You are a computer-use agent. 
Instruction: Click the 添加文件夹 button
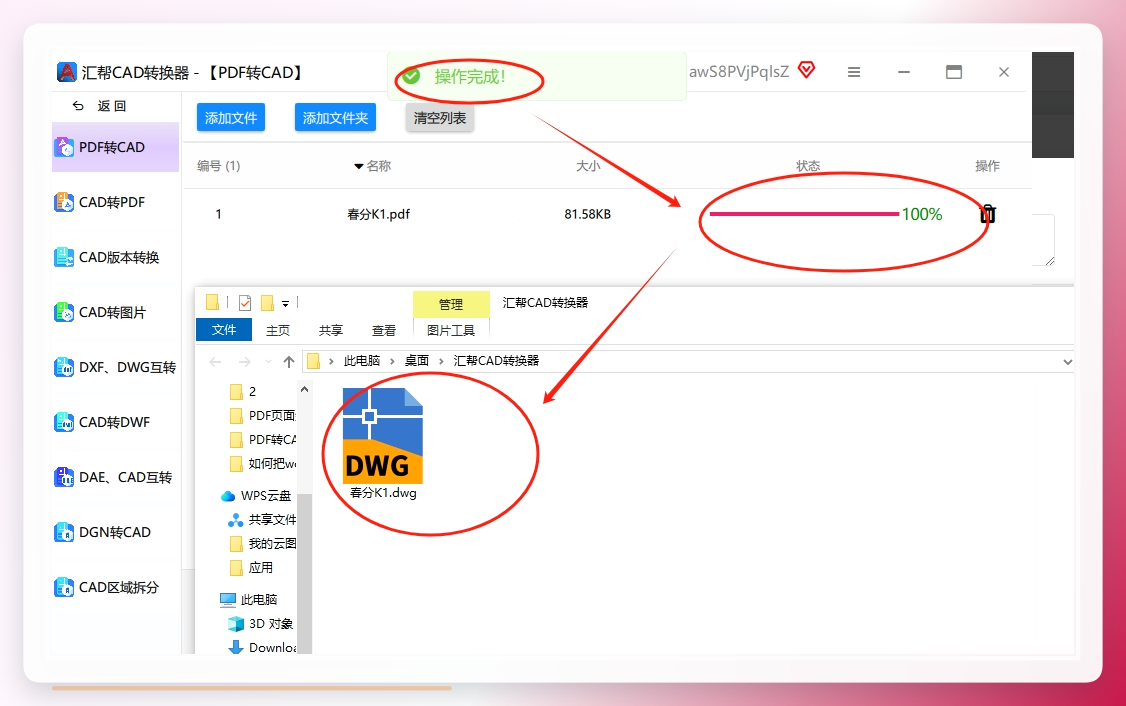pos(335,118)
